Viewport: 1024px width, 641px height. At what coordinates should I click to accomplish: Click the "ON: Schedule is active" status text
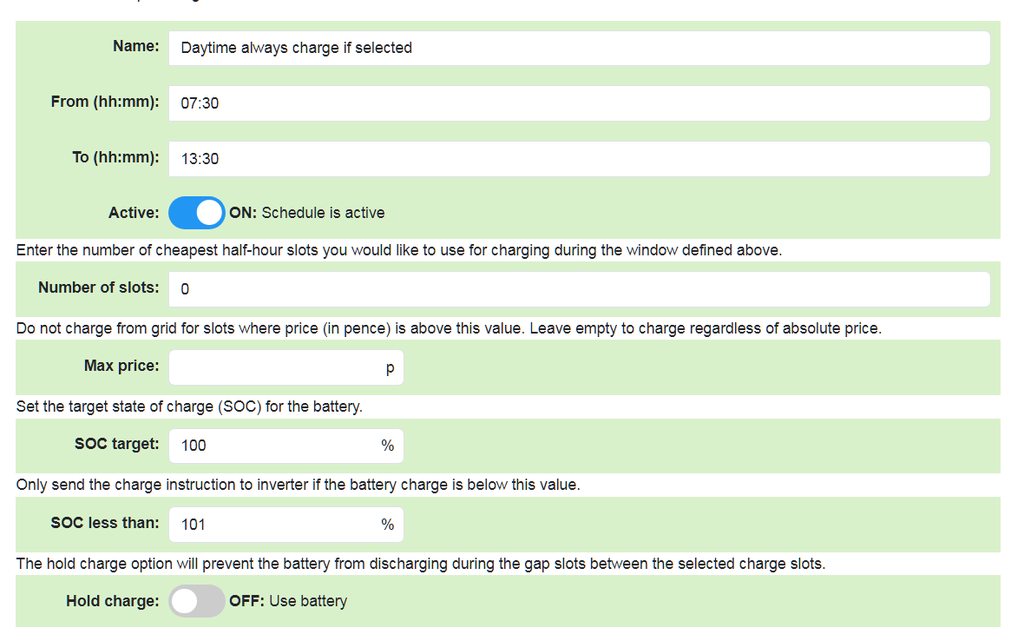[307, 213]
